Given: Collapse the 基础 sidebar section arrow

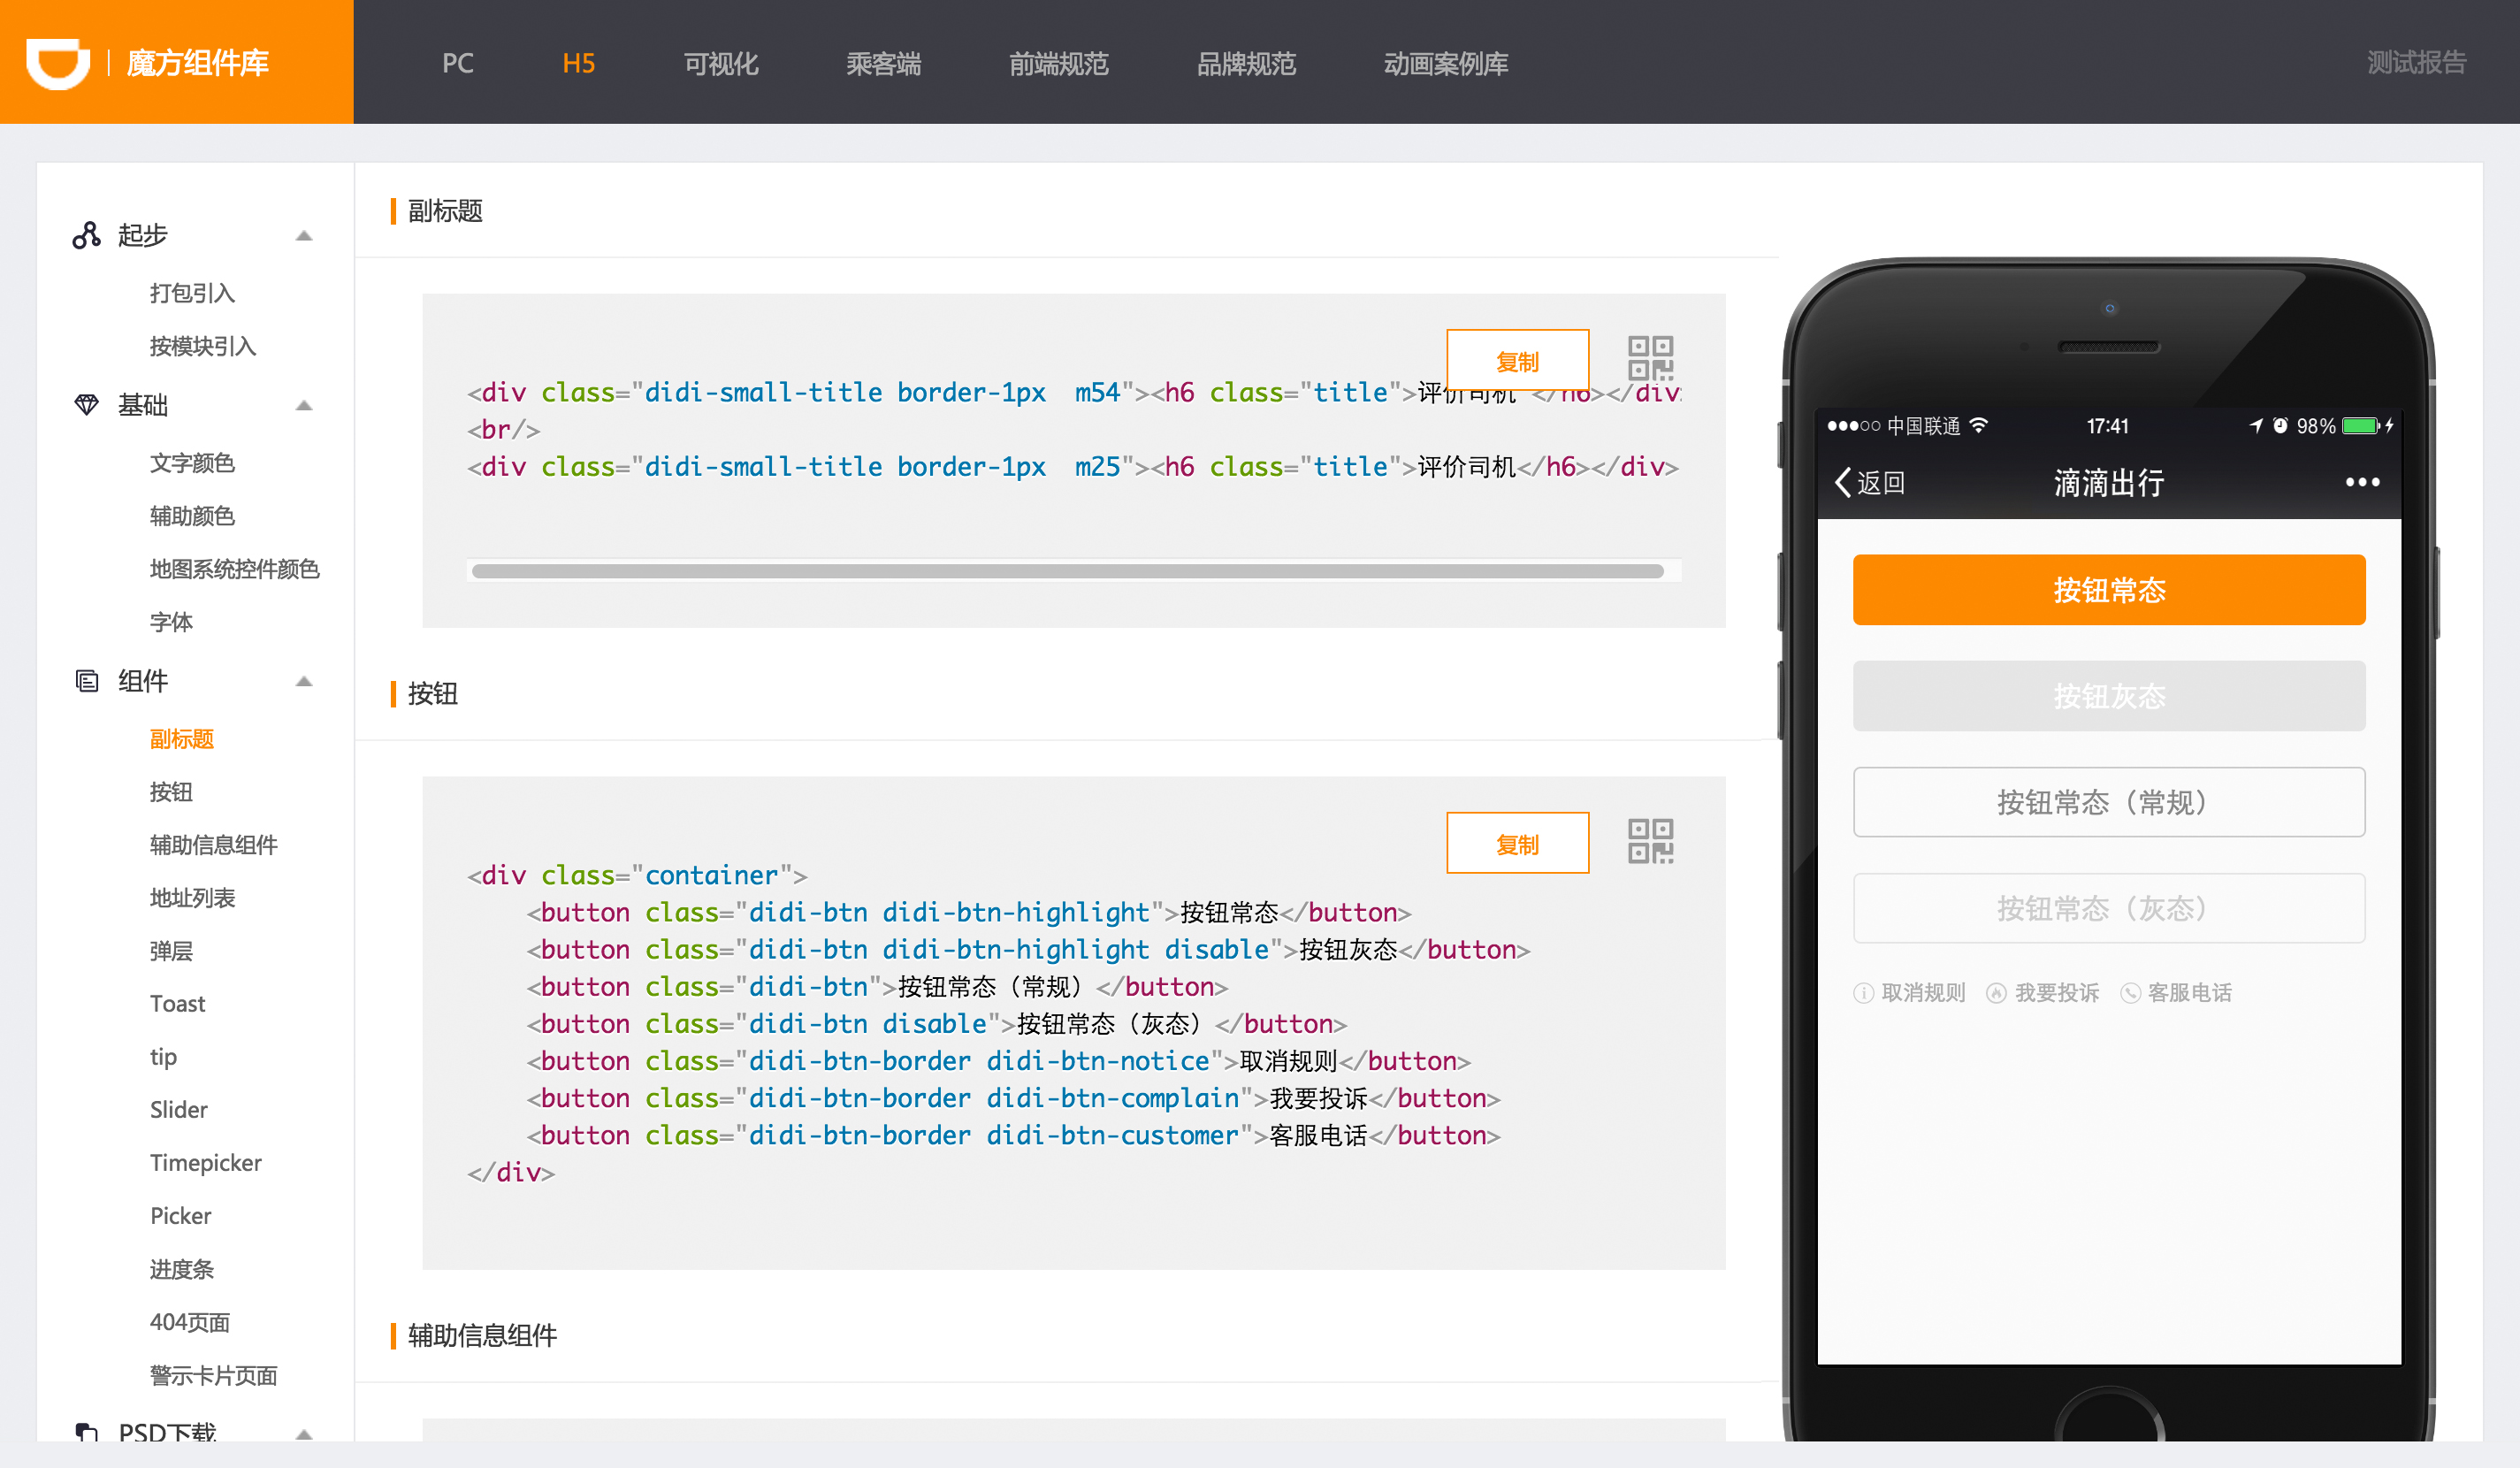Looking at the screenshot, I should [x=304, y=406].
